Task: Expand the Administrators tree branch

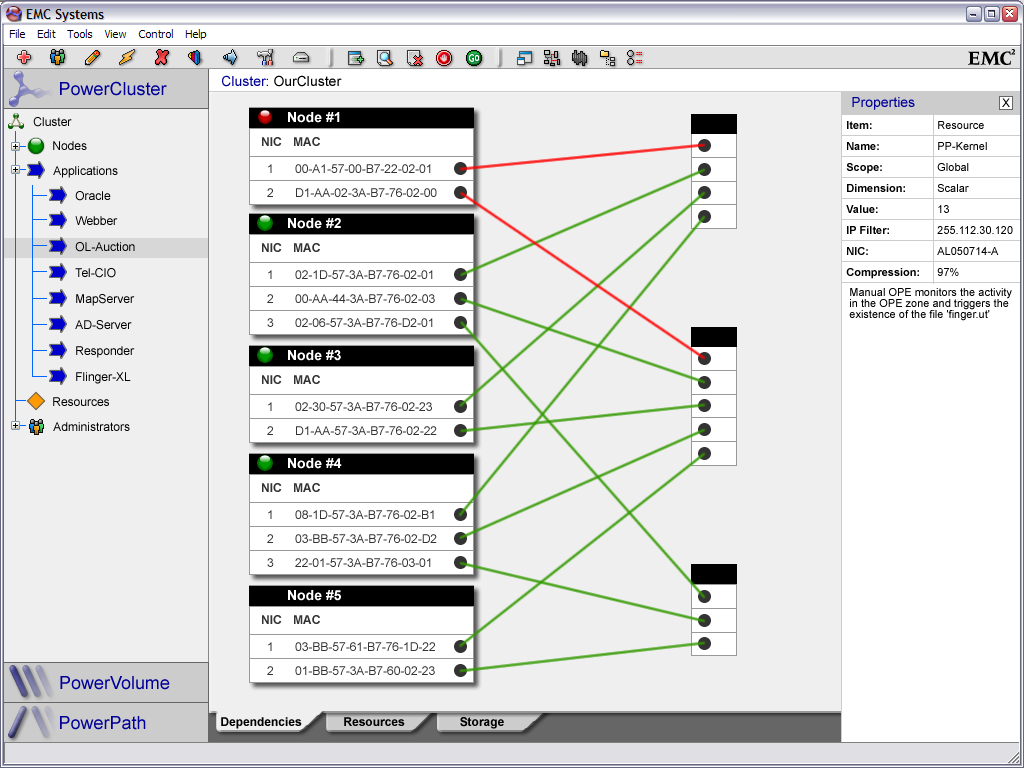Action: click(x=16, y=426)
